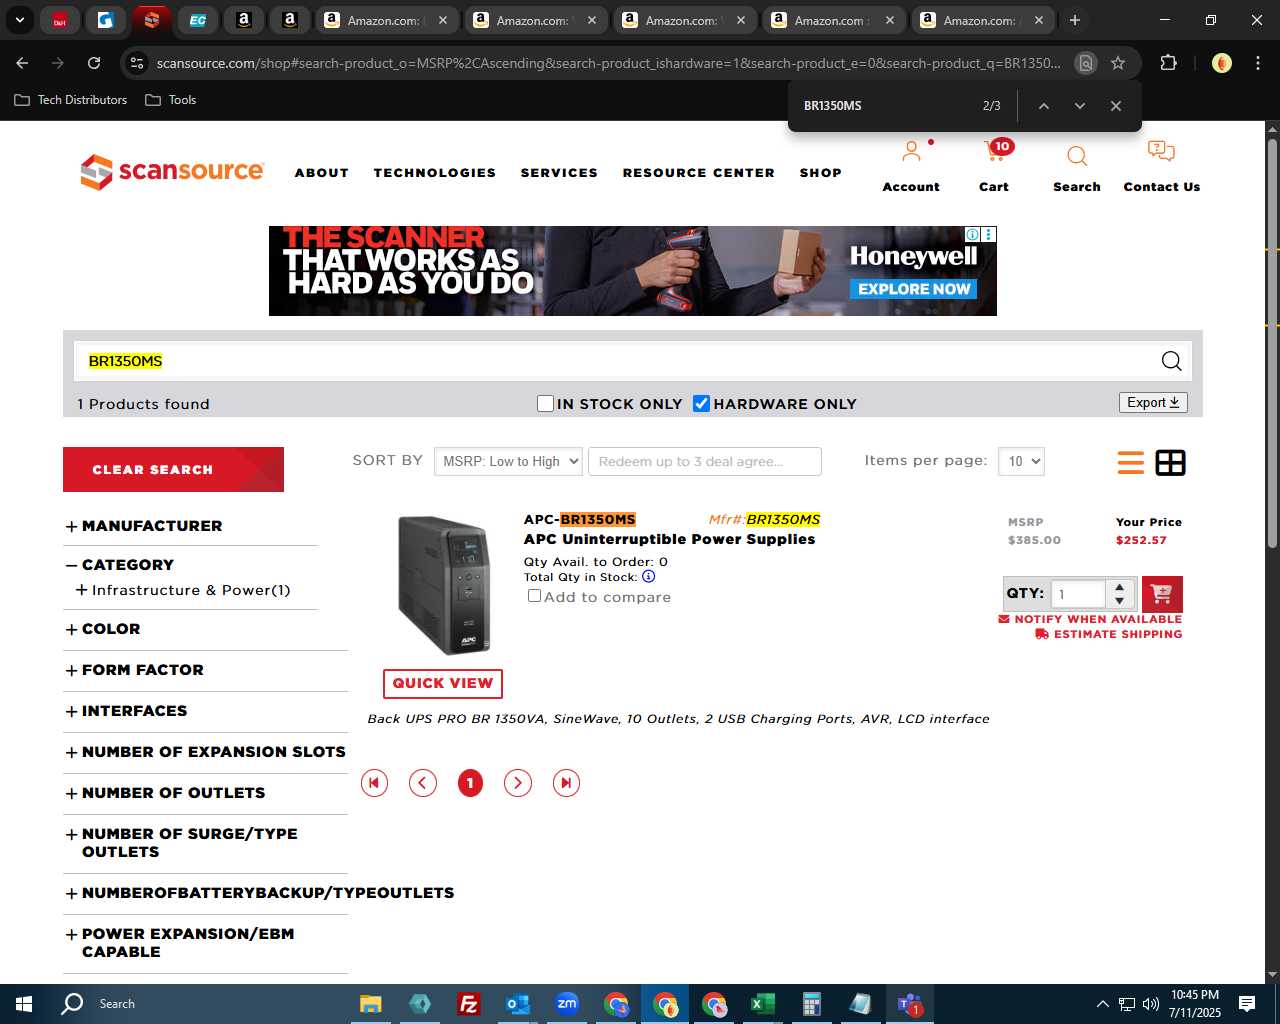This screenshot has height=1024, width=1280.
Task: Close the find-in-page bar
Action: pyautogui.click(x=1116, y=106)
